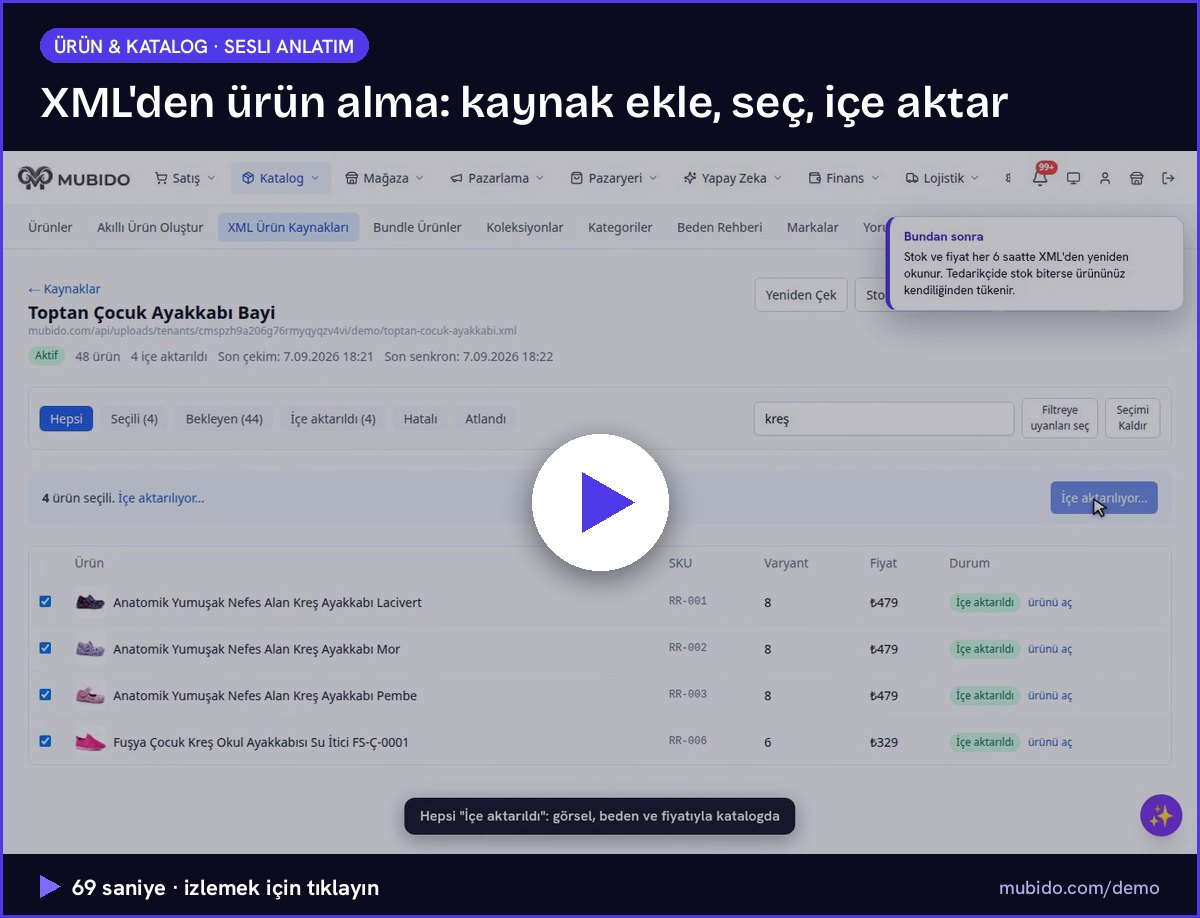Click the Mağaza storefront icon

(352, 178)
